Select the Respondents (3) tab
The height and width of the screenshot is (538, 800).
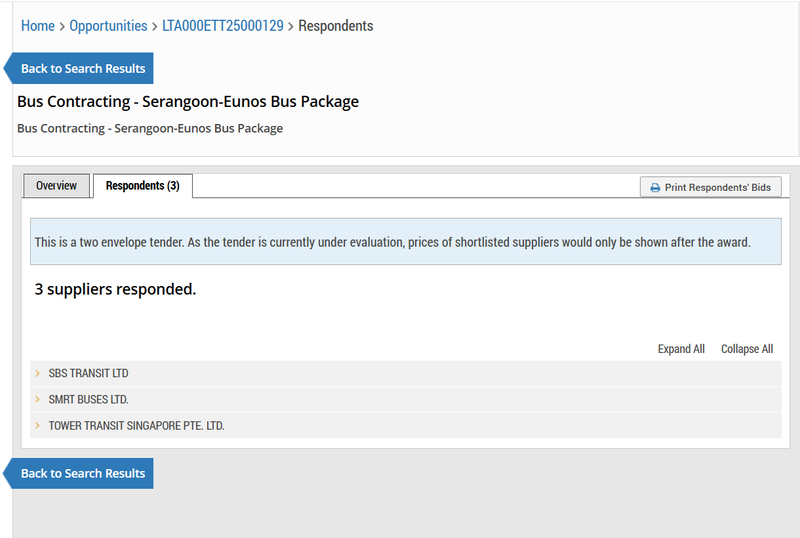click(142, 186)
